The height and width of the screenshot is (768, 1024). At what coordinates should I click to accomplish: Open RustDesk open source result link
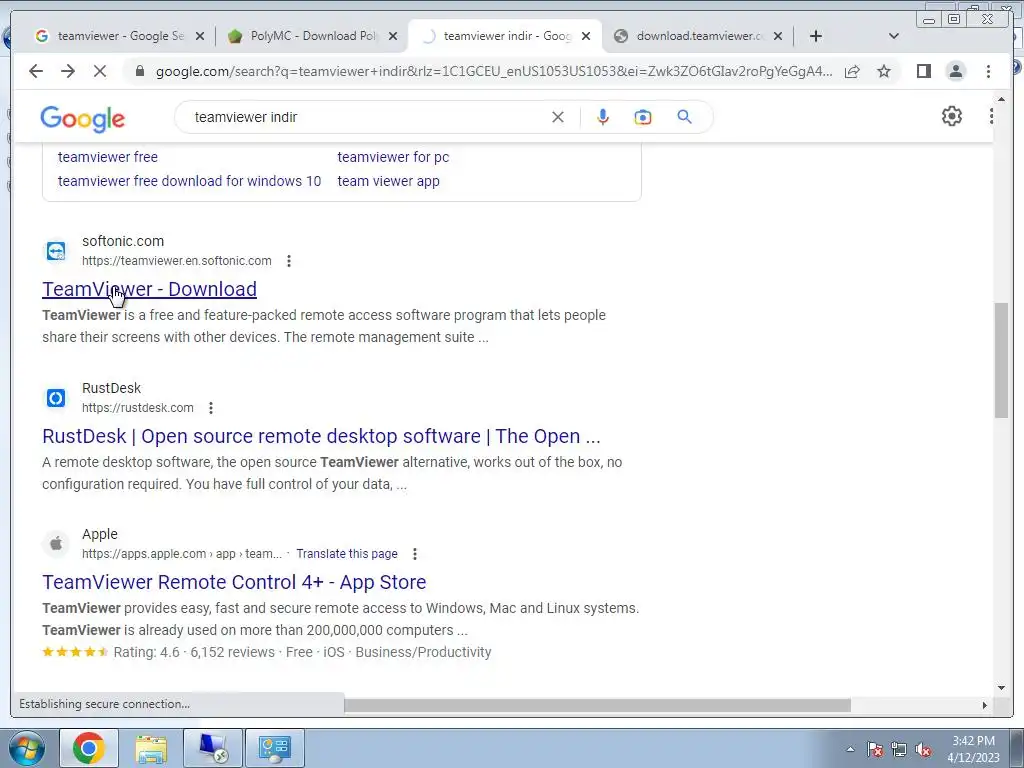(x=321, y=436)
